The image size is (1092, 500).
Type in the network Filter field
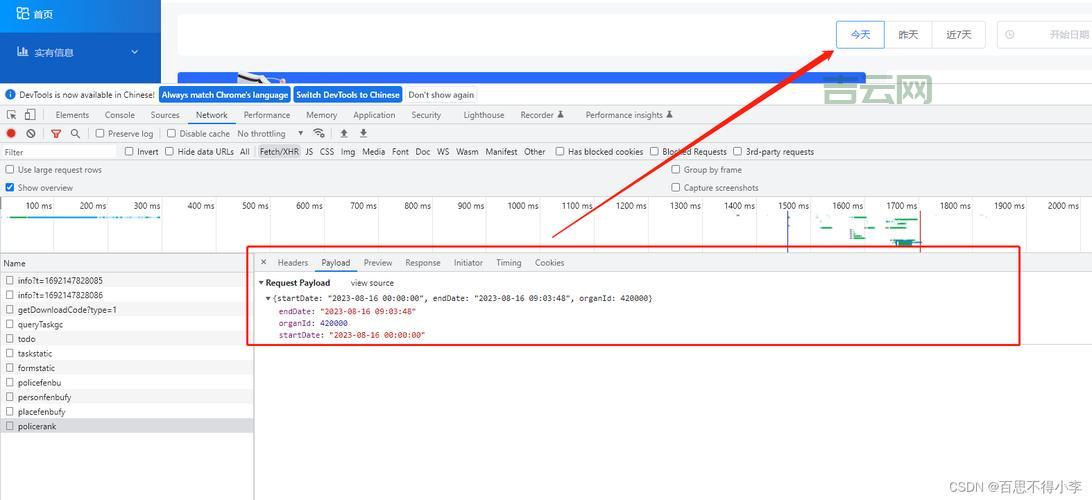60,152
